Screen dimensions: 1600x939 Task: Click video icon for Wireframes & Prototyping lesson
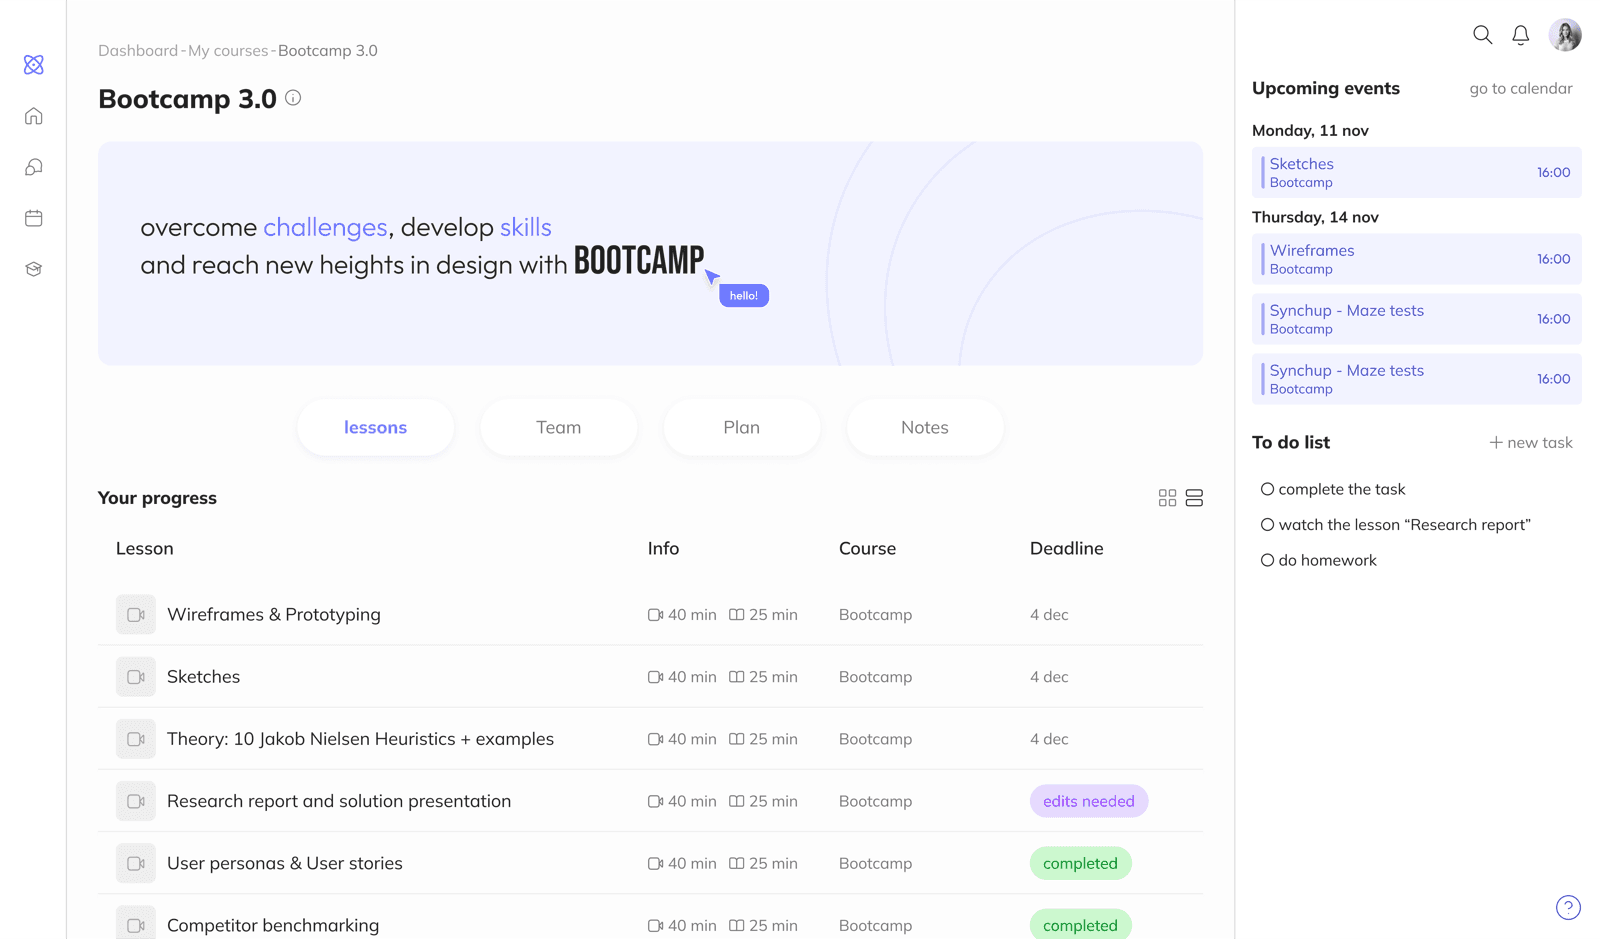136,615
